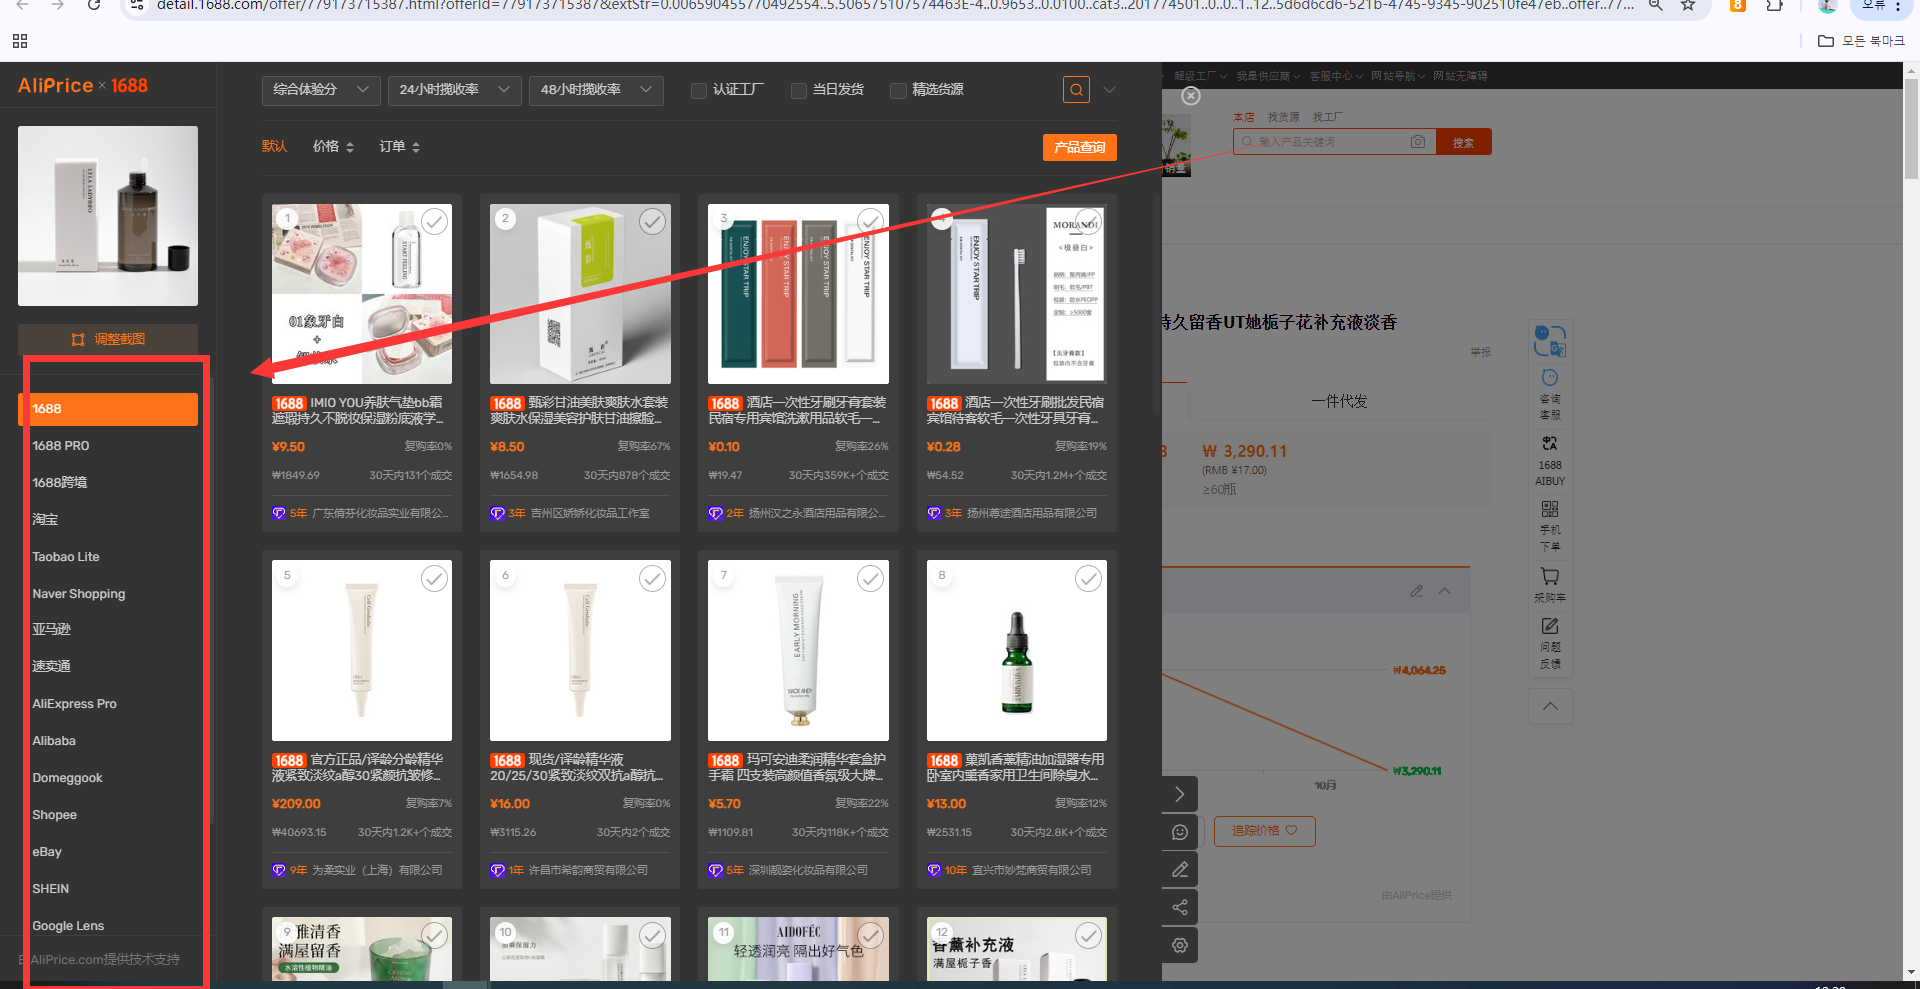Expand the 我是供应商 menu in the 1688 top bar
The height and width of the screenshot is (989, 1920).
[x=1268, y=76]
